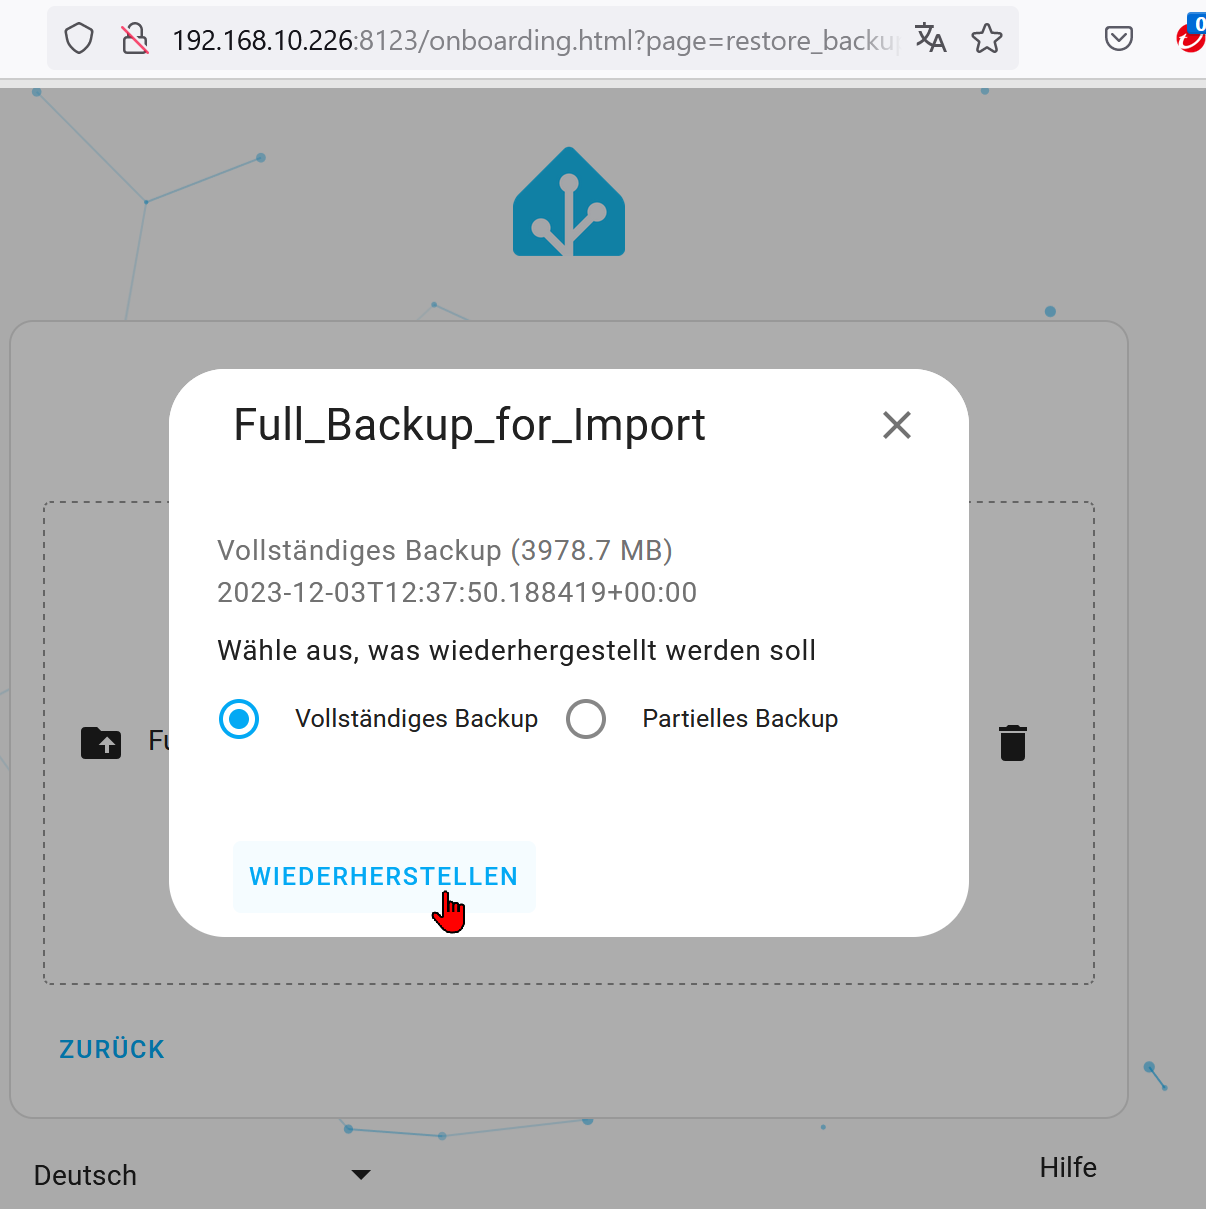Bookmark this page with the star icon
Screen dimensions: 1206x1209
click(987, 39)
